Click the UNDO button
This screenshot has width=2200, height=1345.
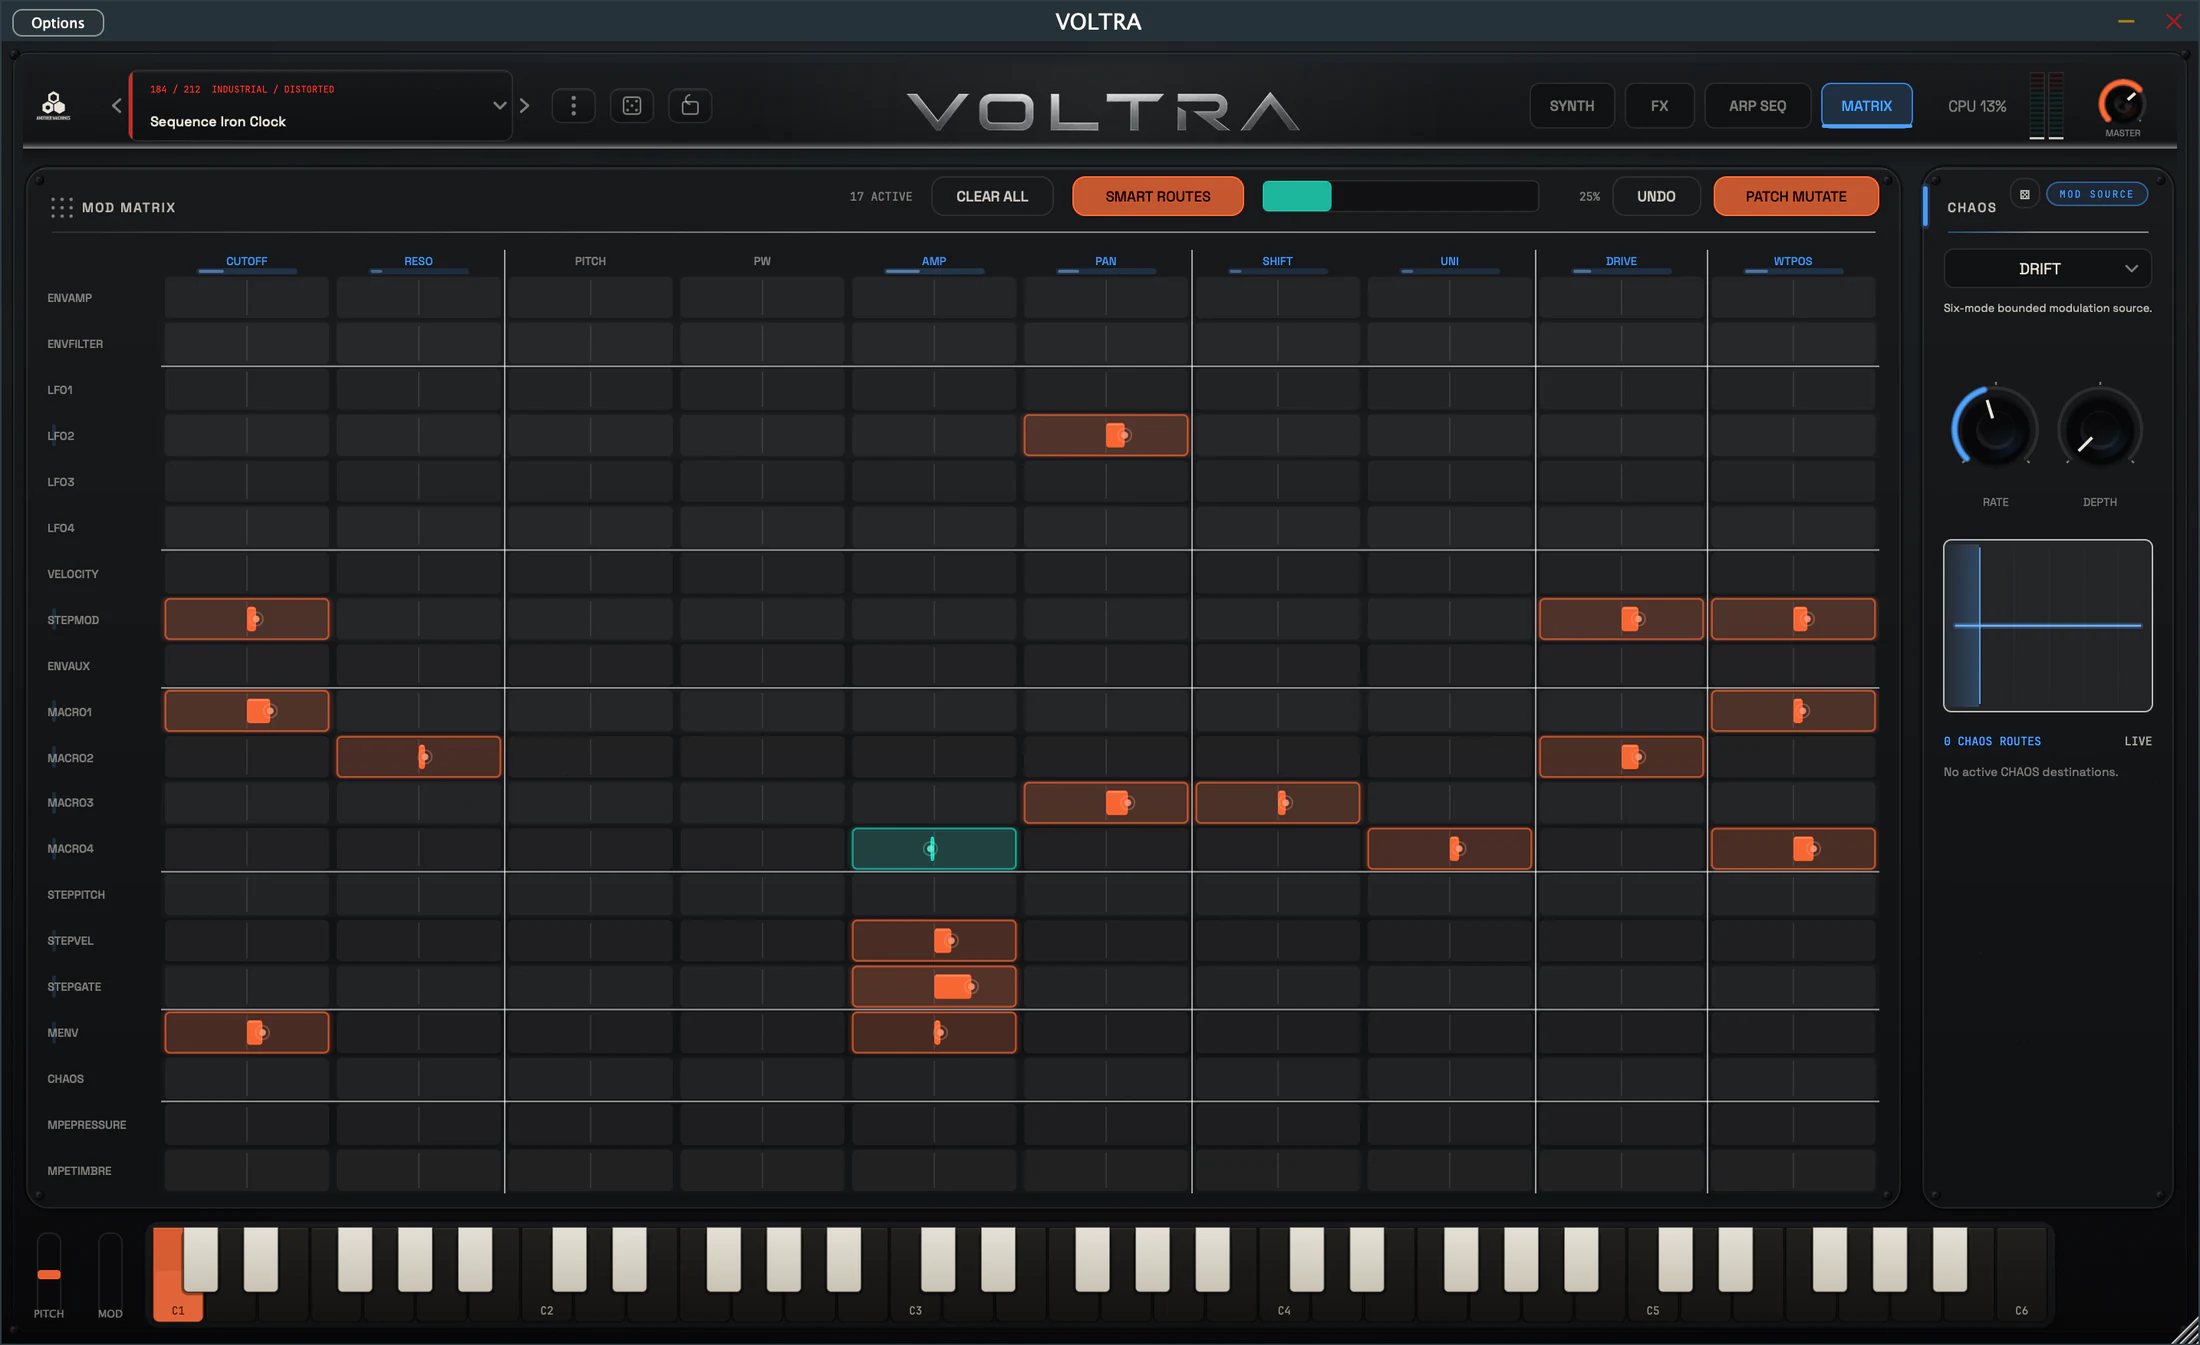[1656, 196]
